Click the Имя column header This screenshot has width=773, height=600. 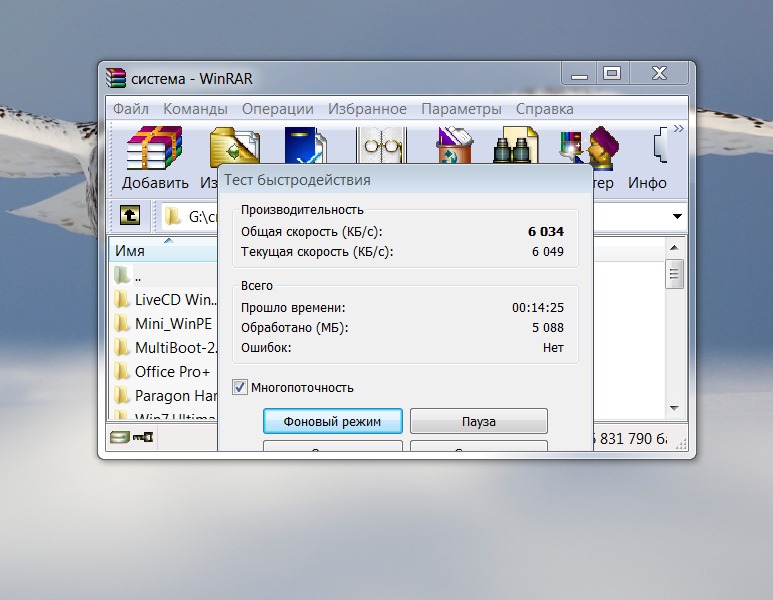[x=163, y=250]
